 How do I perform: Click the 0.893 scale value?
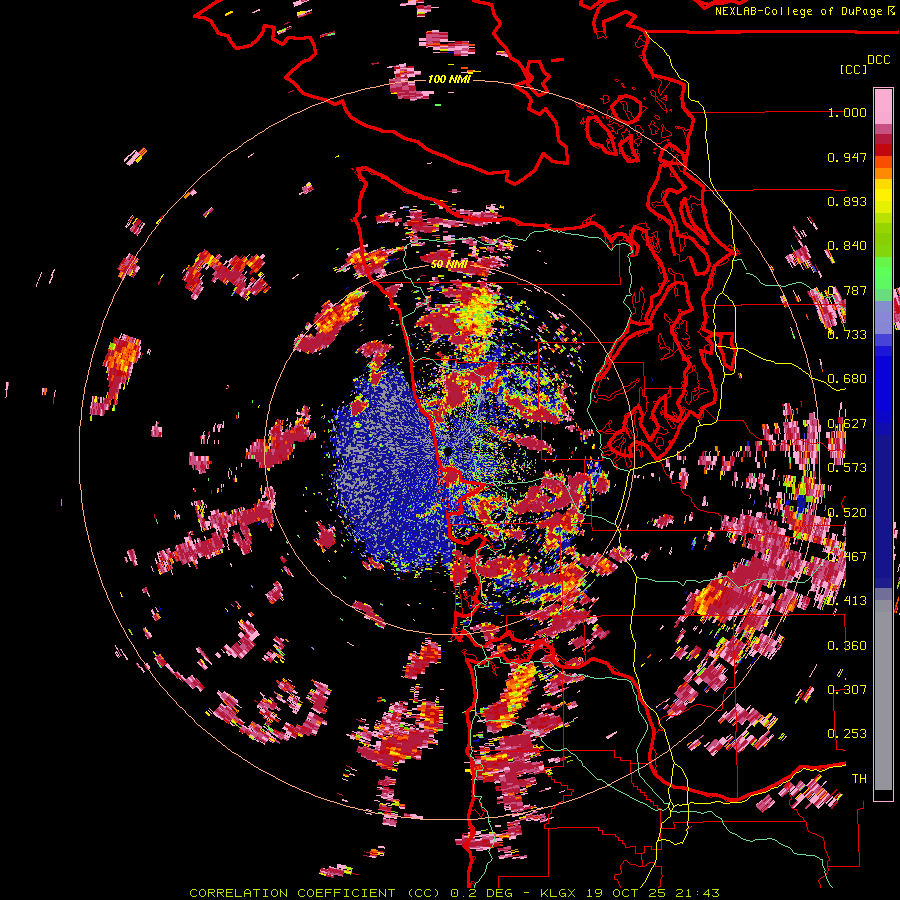pos(847,201)
